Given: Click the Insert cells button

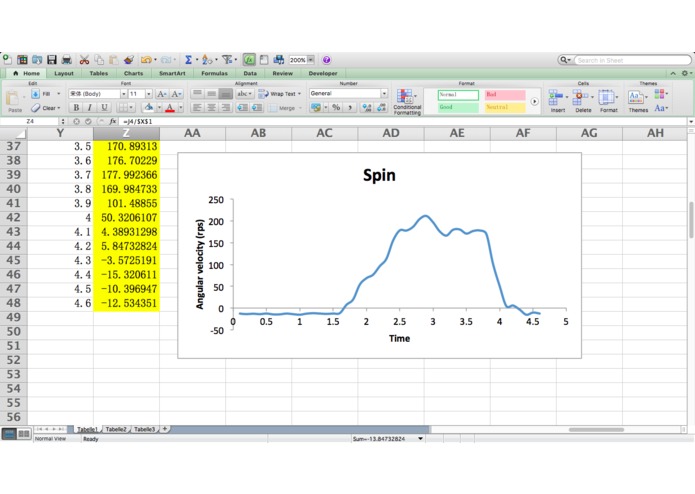Looking at the screenshot, I should (x=558, y=101).
